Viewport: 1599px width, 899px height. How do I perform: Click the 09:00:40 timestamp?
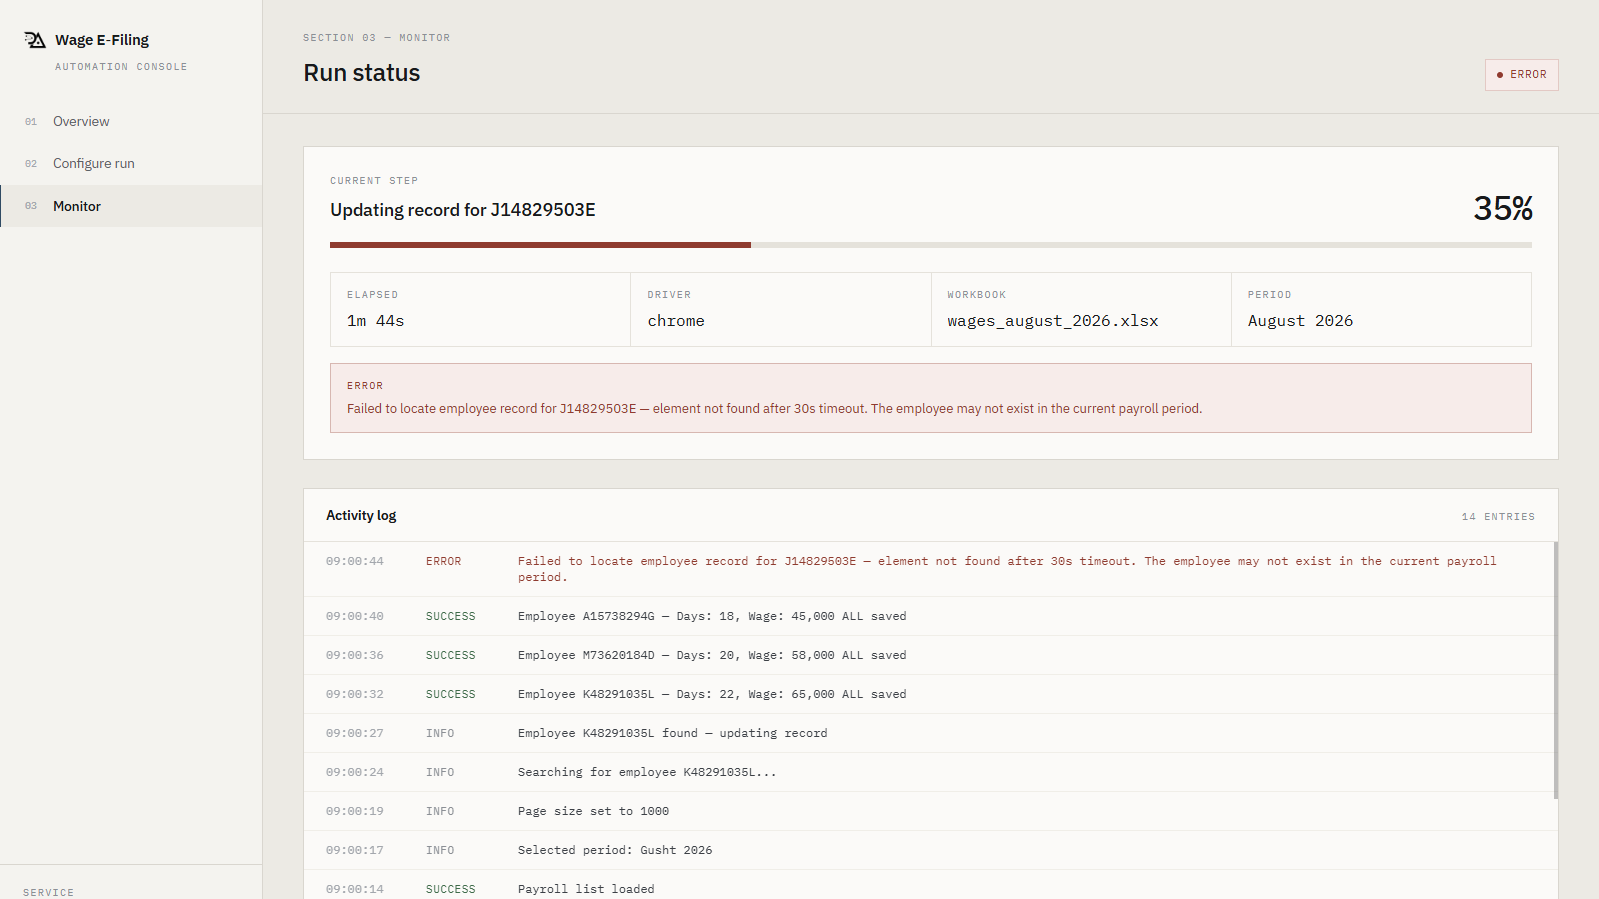click(354, 616)
